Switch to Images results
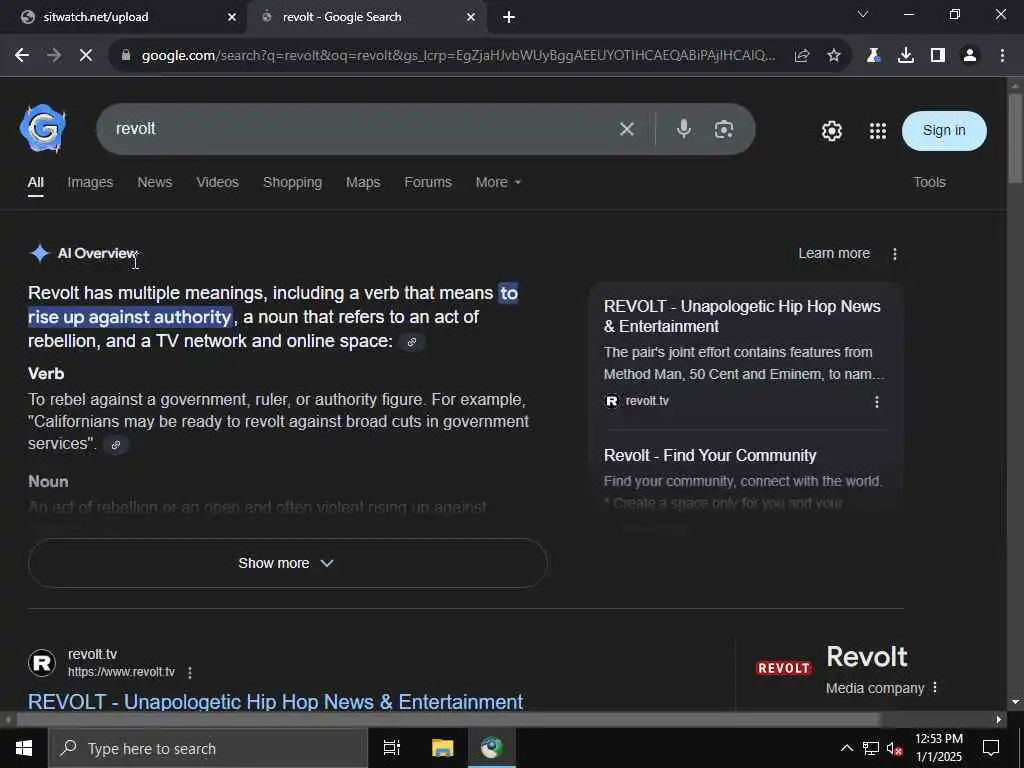The height and width of the screenshot is (768, 1024). click(90, 182)
